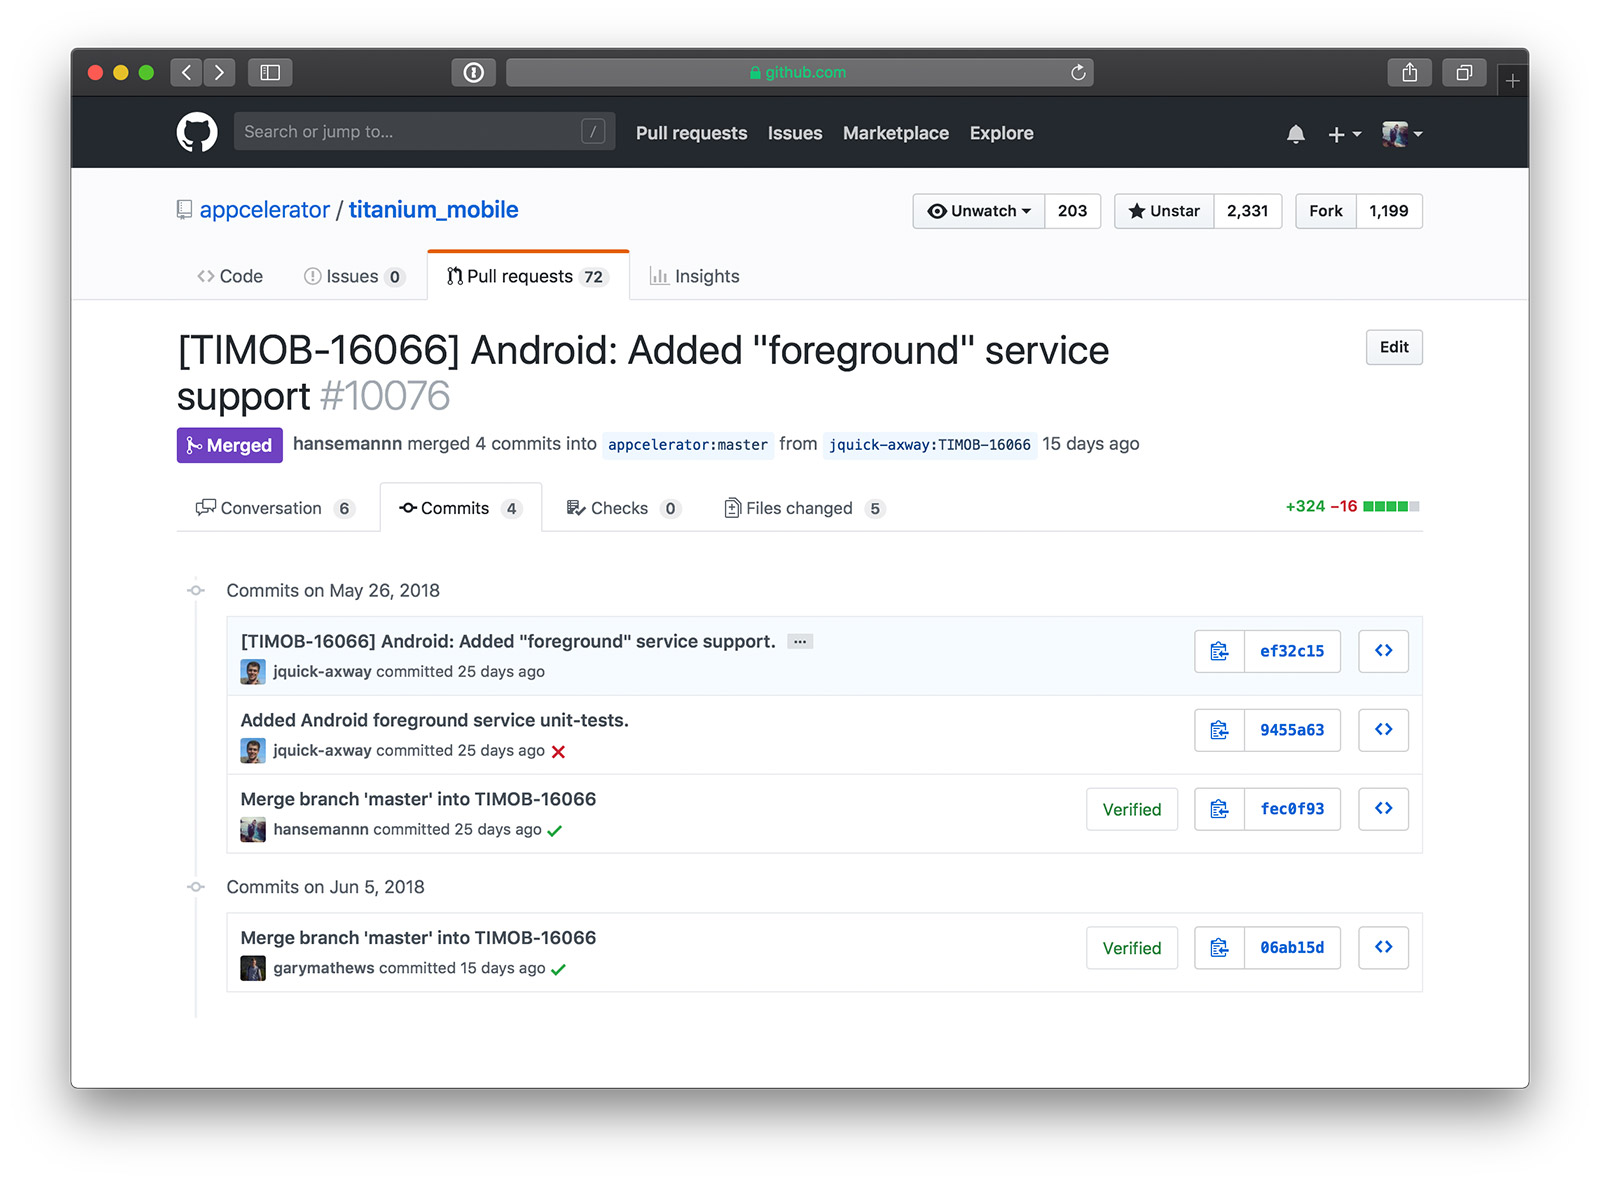Toggle the Safari sidebar button
1600x1182 pixels.
(270, 72)
